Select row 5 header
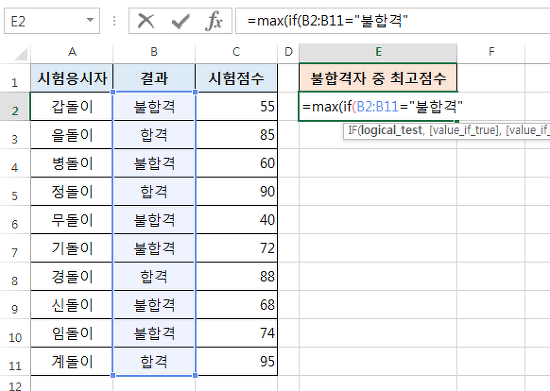550x391 pixels. (15, 192)
